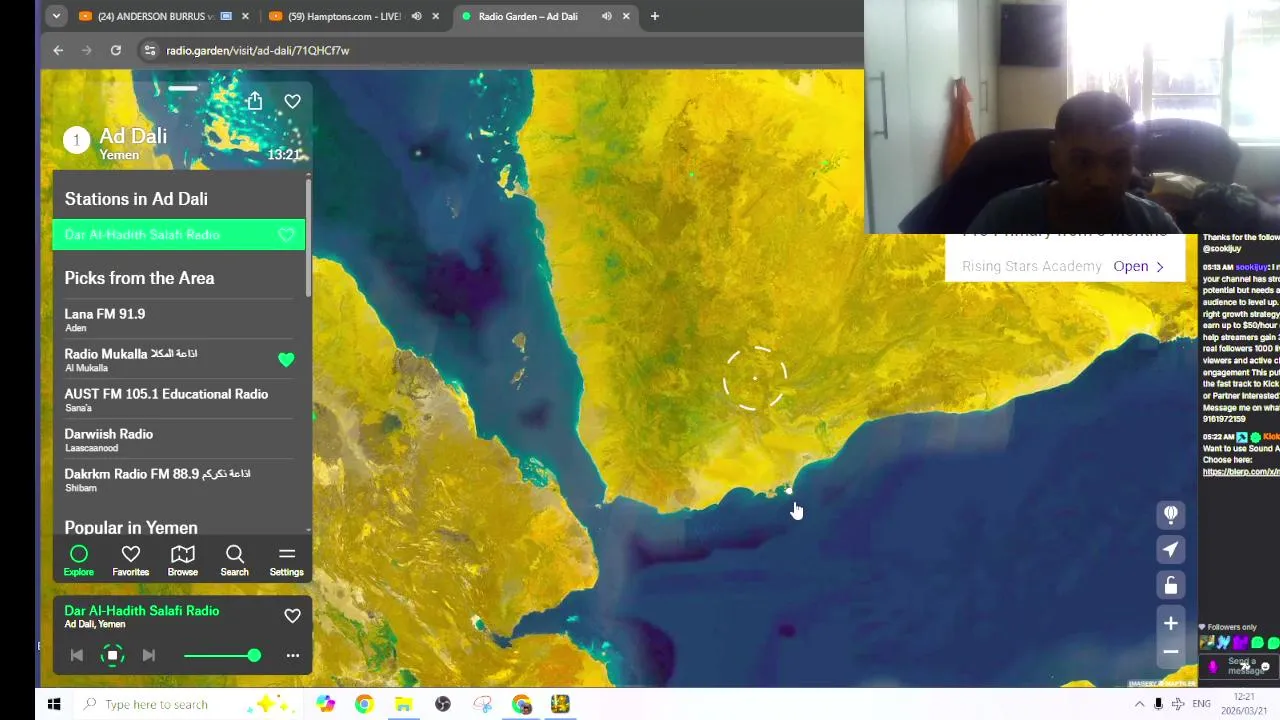Toggle favorite heart for Radio Mukalla
Screen dimensions: 1280x720
coord(286,359)
